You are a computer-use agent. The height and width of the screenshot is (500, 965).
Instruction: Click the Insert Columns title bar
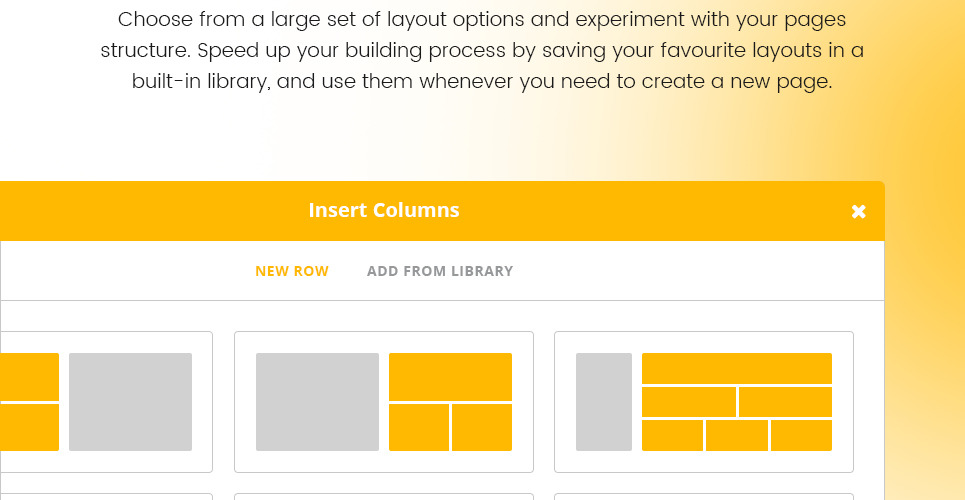point(384,211)
